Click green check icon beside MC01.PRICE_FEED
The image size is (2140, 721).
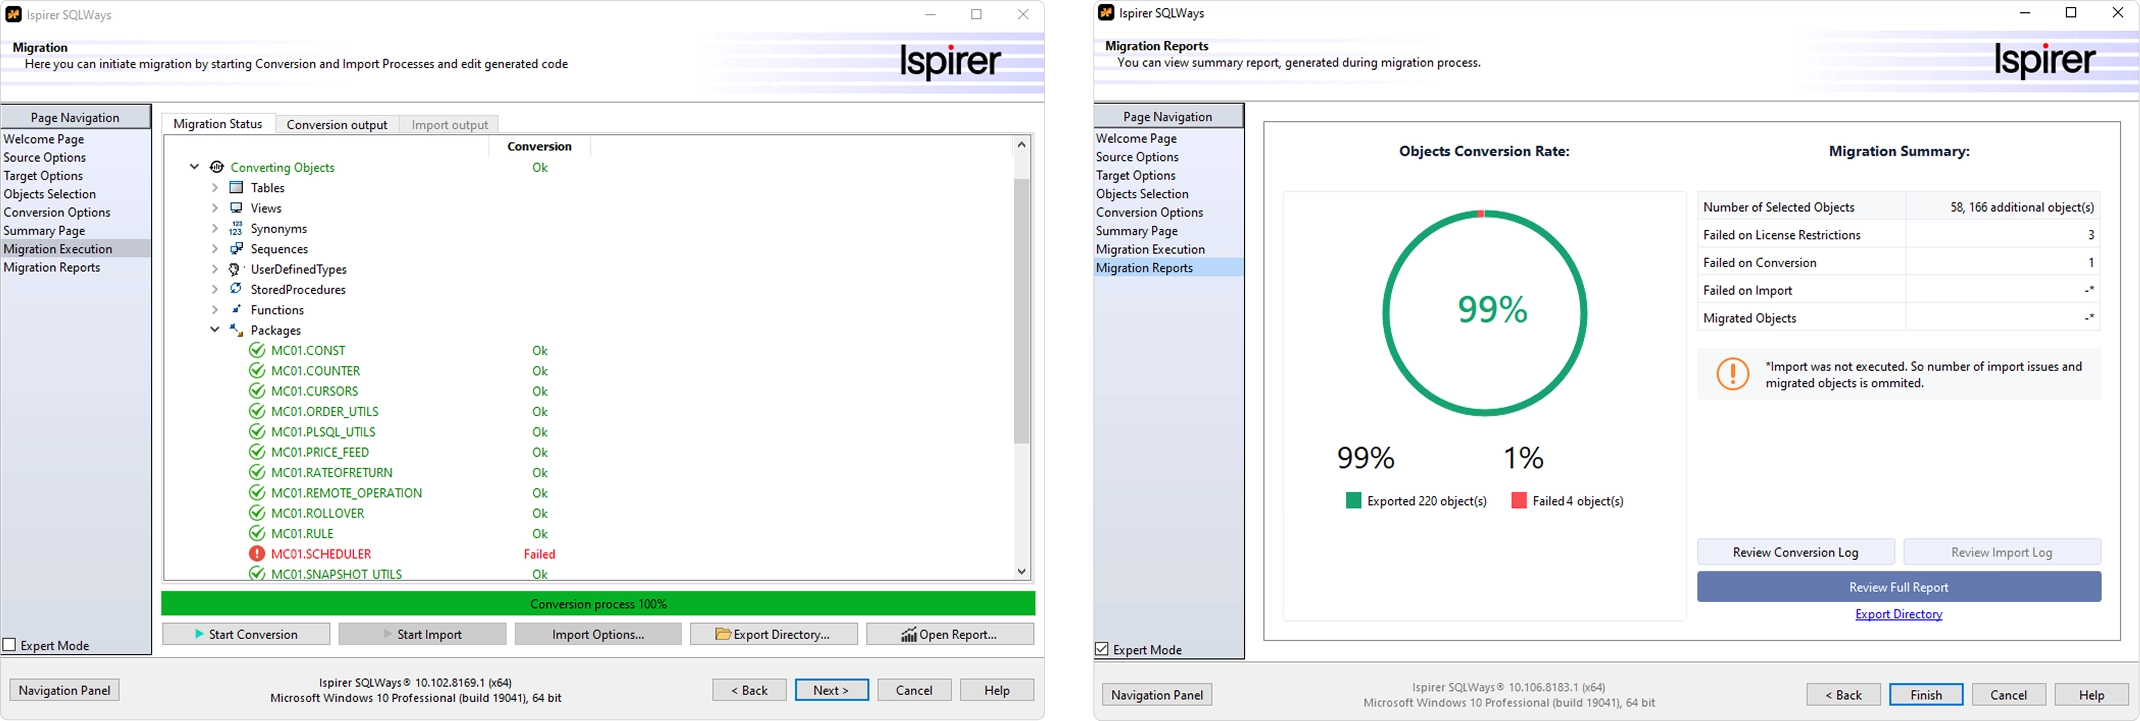click(257, 452)
